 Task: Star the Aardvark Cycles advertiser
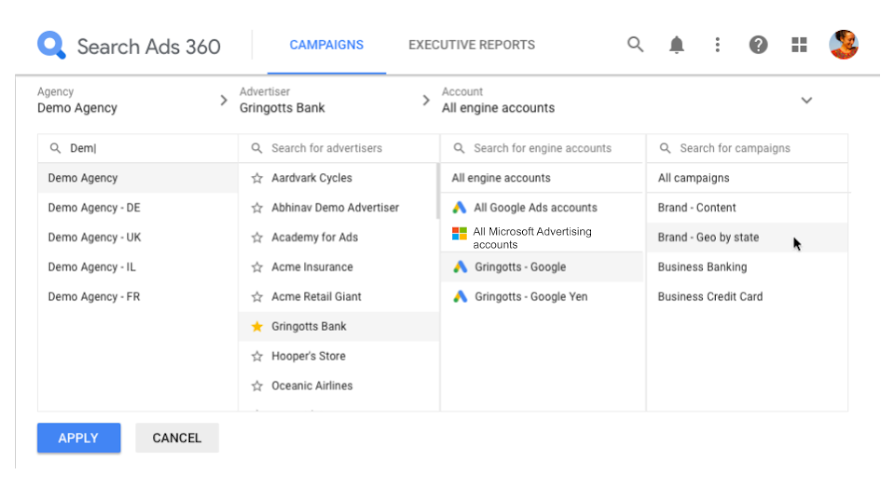(257, 178)
